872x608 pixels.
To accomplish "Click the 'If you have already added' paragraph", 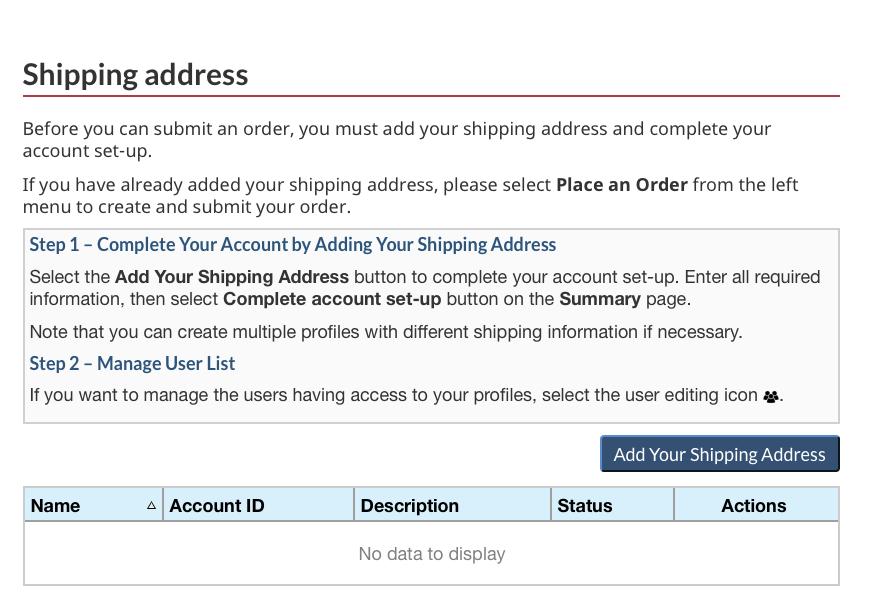I will (x=410, y=196).
